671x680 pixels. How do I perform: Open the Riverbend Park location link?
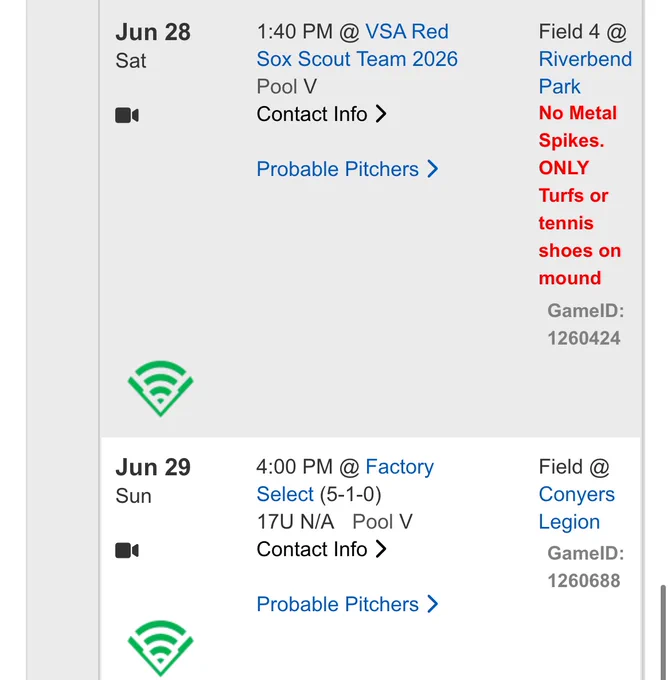tap(585, 72)
